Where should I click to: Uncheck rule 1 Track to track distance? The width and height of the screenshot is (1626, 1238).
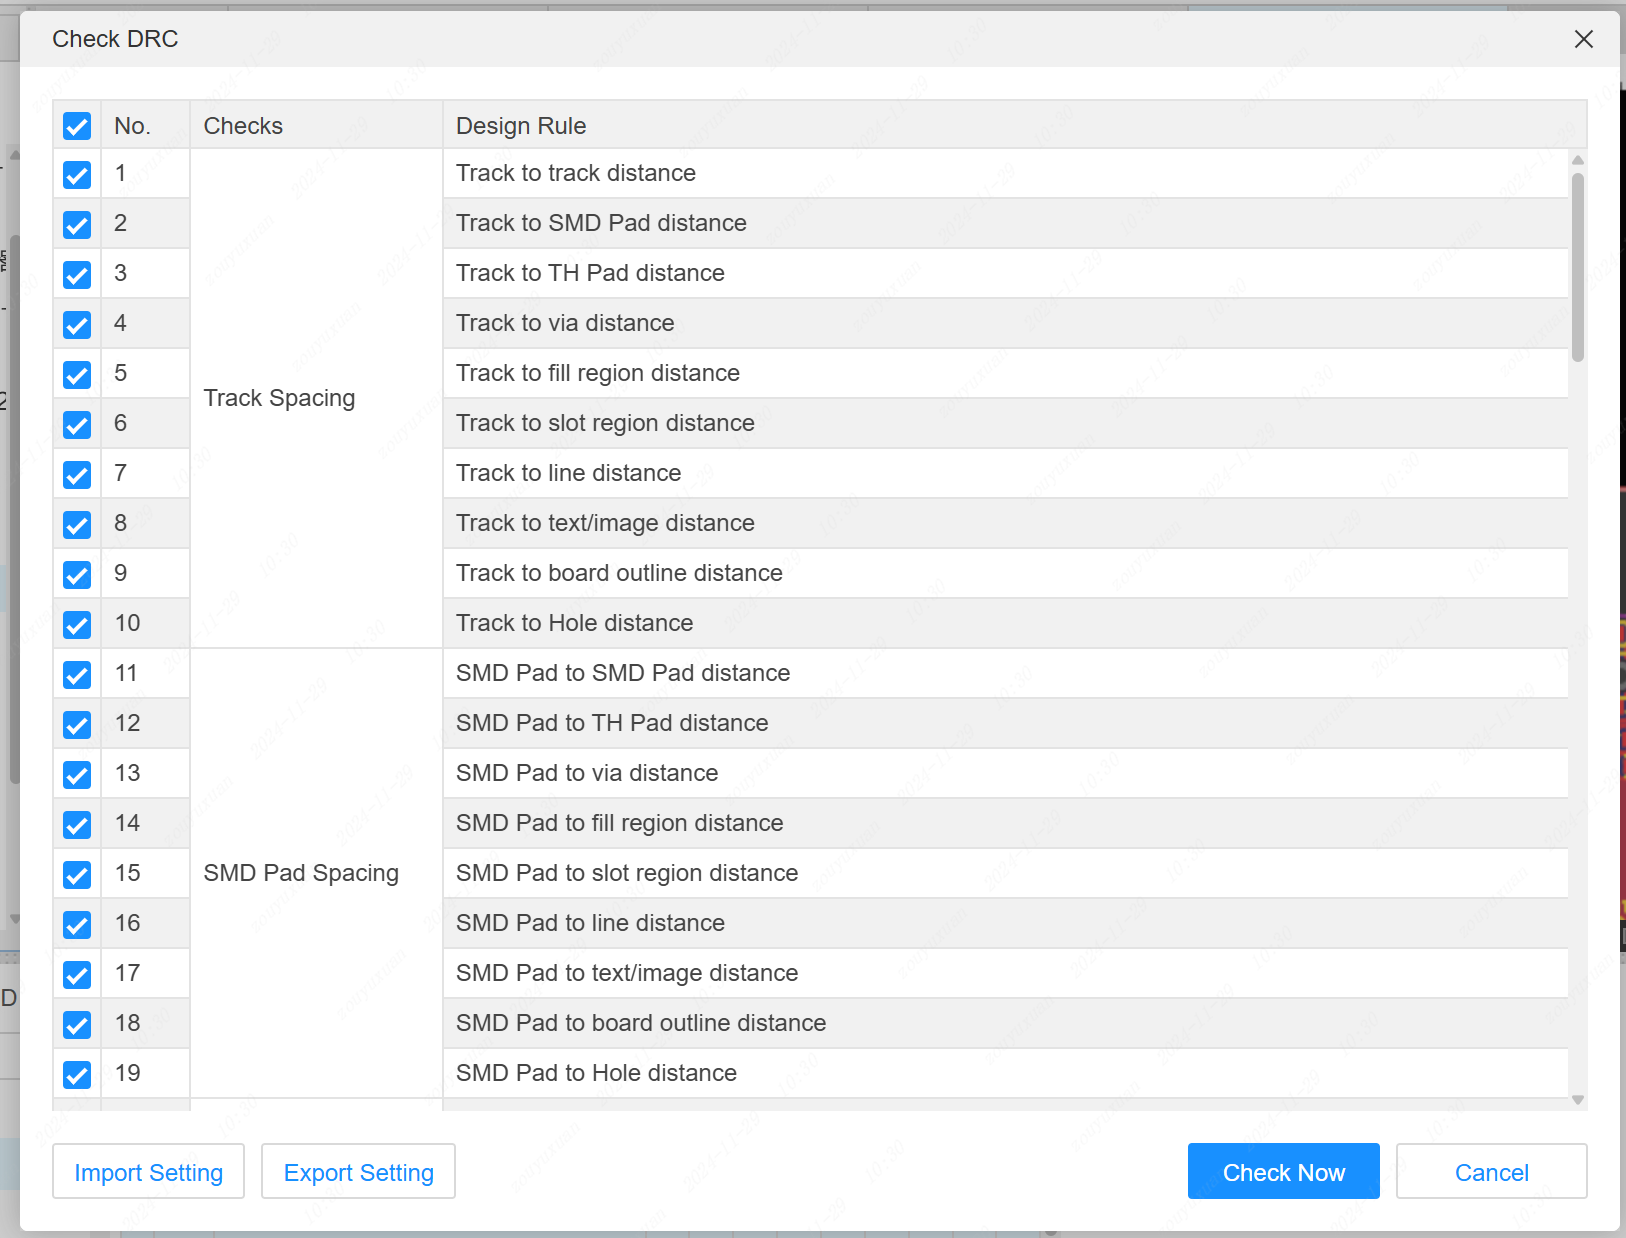coord(77,175)
